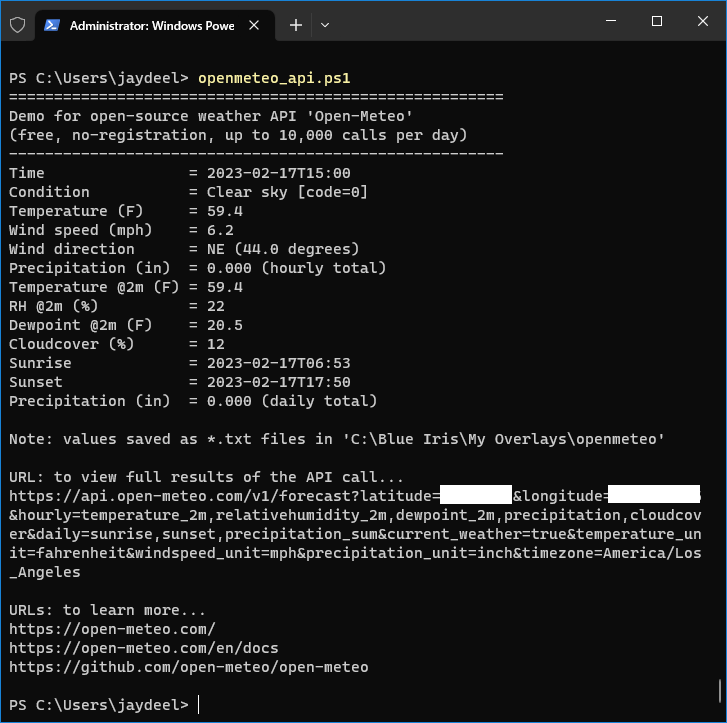The width and height of the screenshot is (727, 723).
Task: Click the openmeteo_api.ps1 command text
Action: (x=274, y=78)
